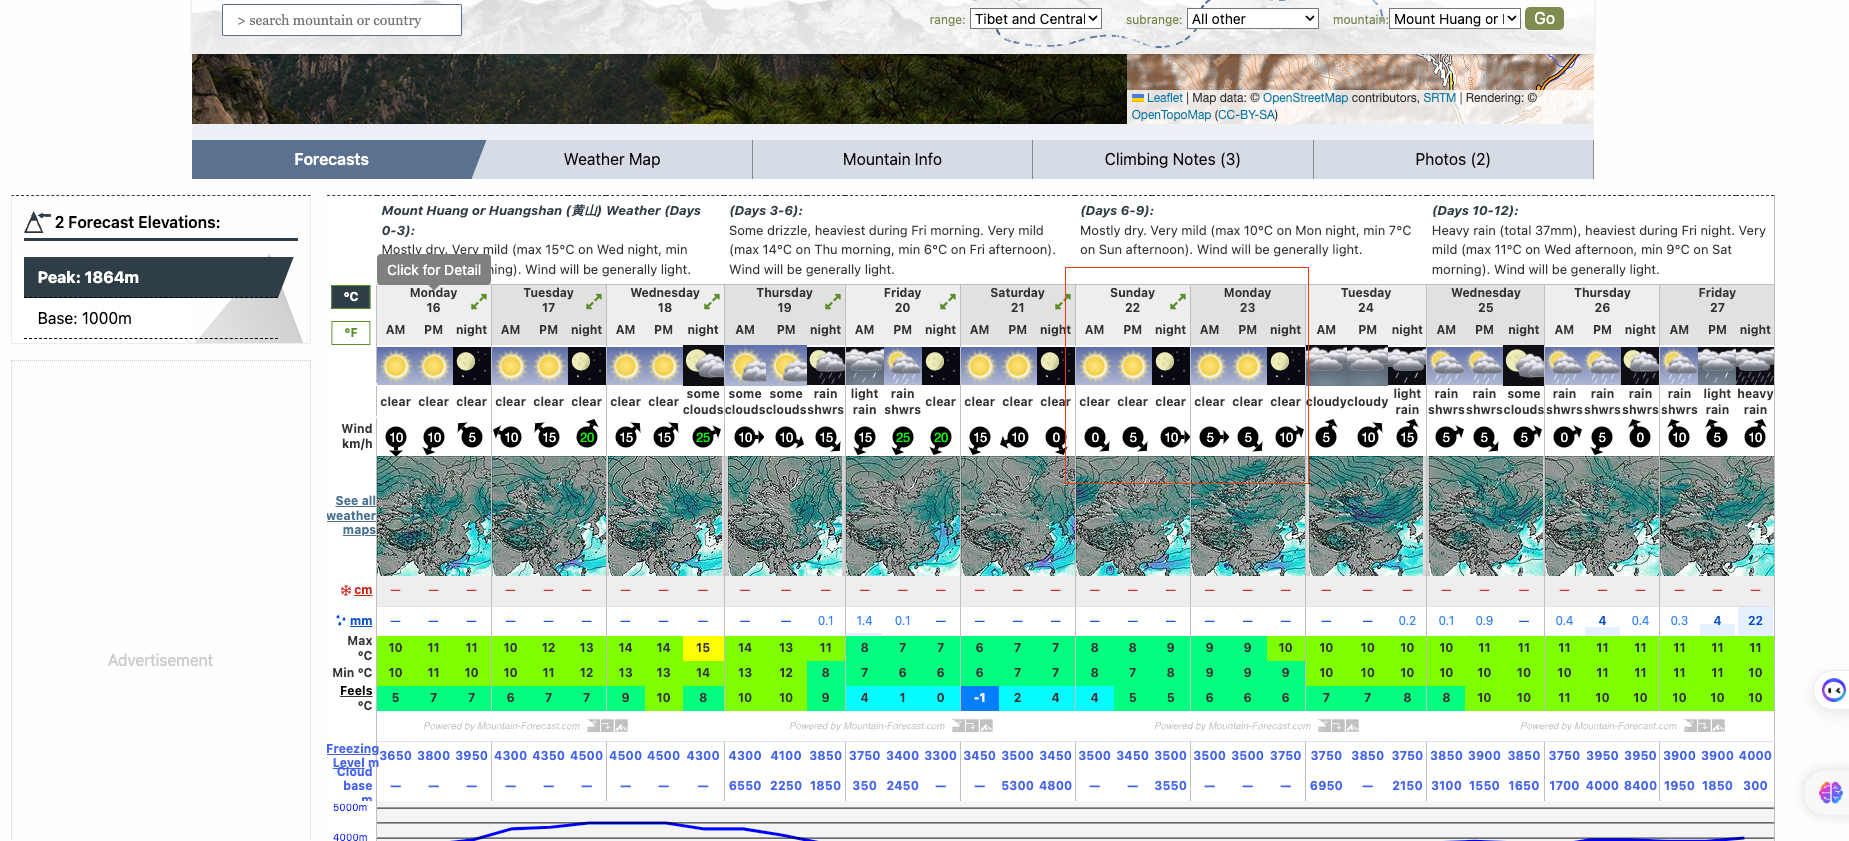Expand Saturday 21 forecast detail arrow
Image resolution: width=1849 pixels, height=841 pixels.
(x=1062, y=301)
